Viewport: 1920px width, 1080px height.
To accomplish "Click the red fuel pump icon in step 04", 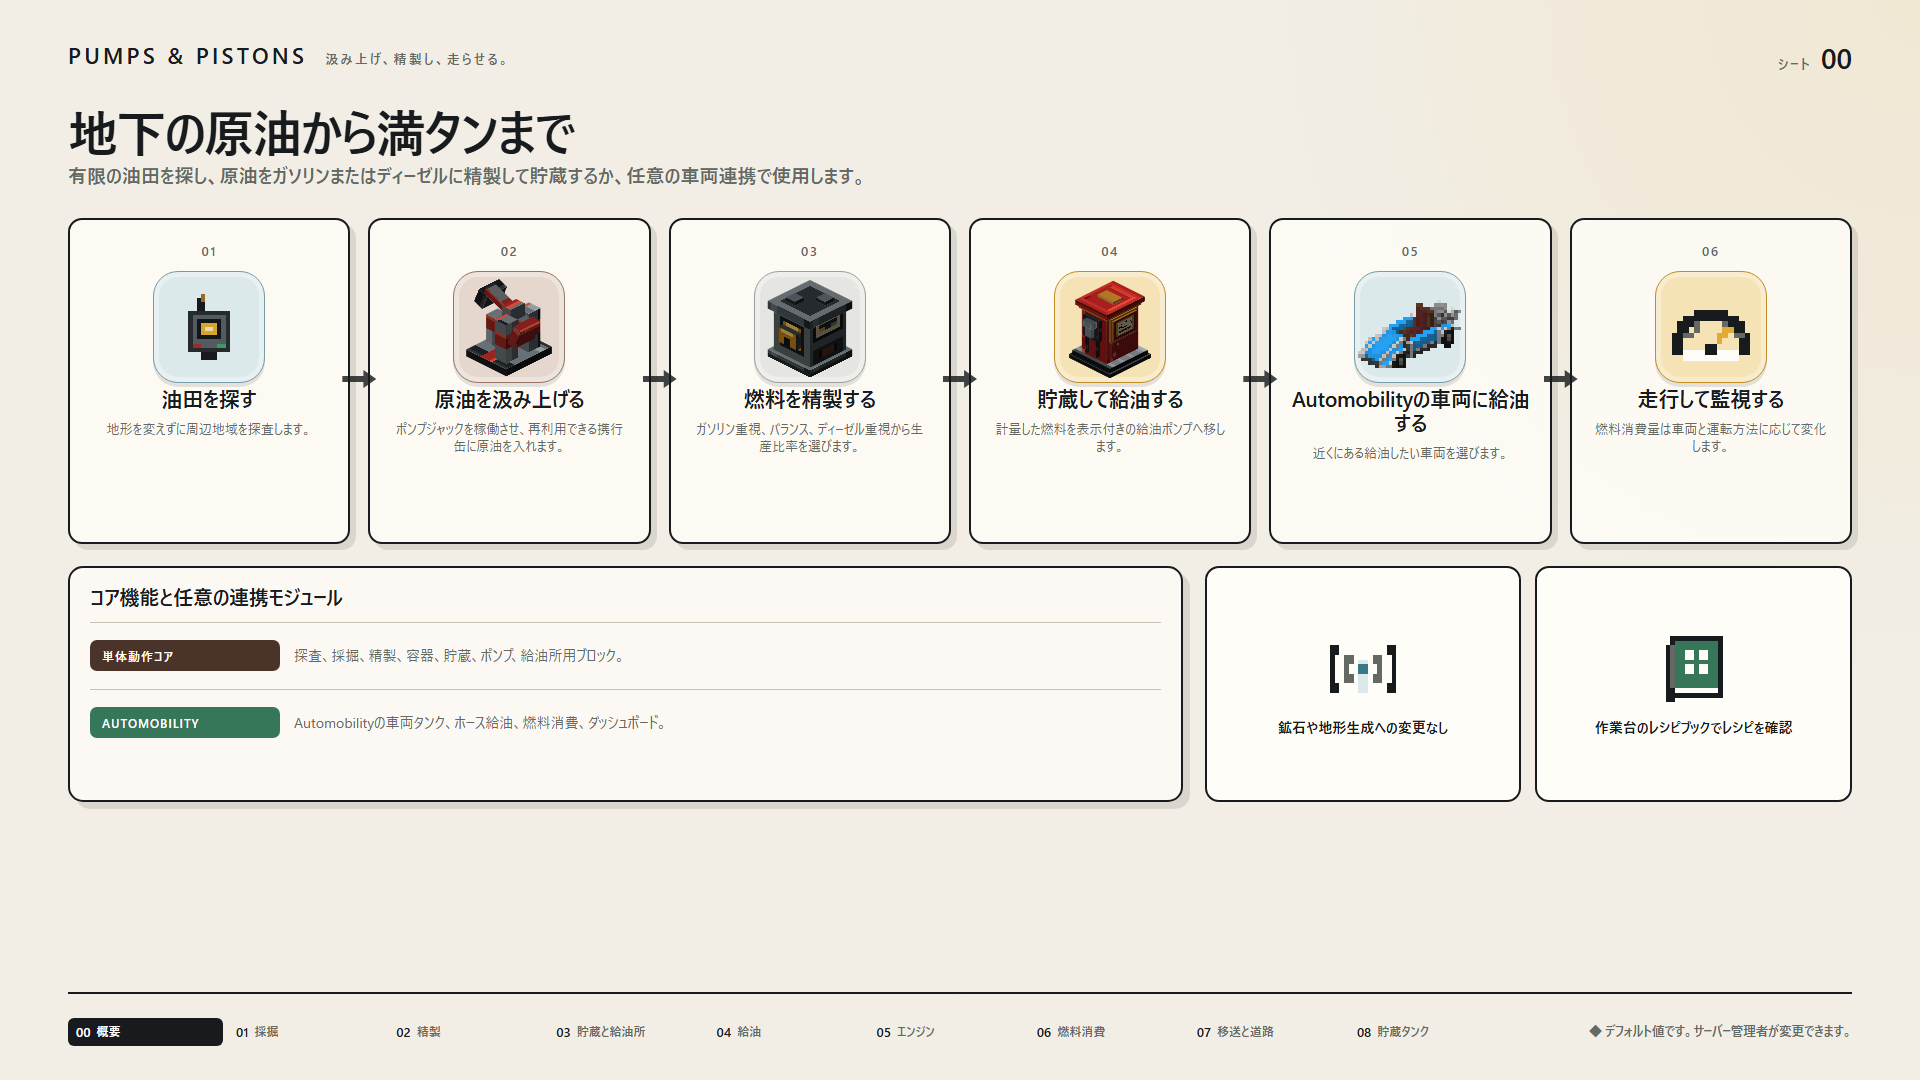I will (x=1110, y=327).
